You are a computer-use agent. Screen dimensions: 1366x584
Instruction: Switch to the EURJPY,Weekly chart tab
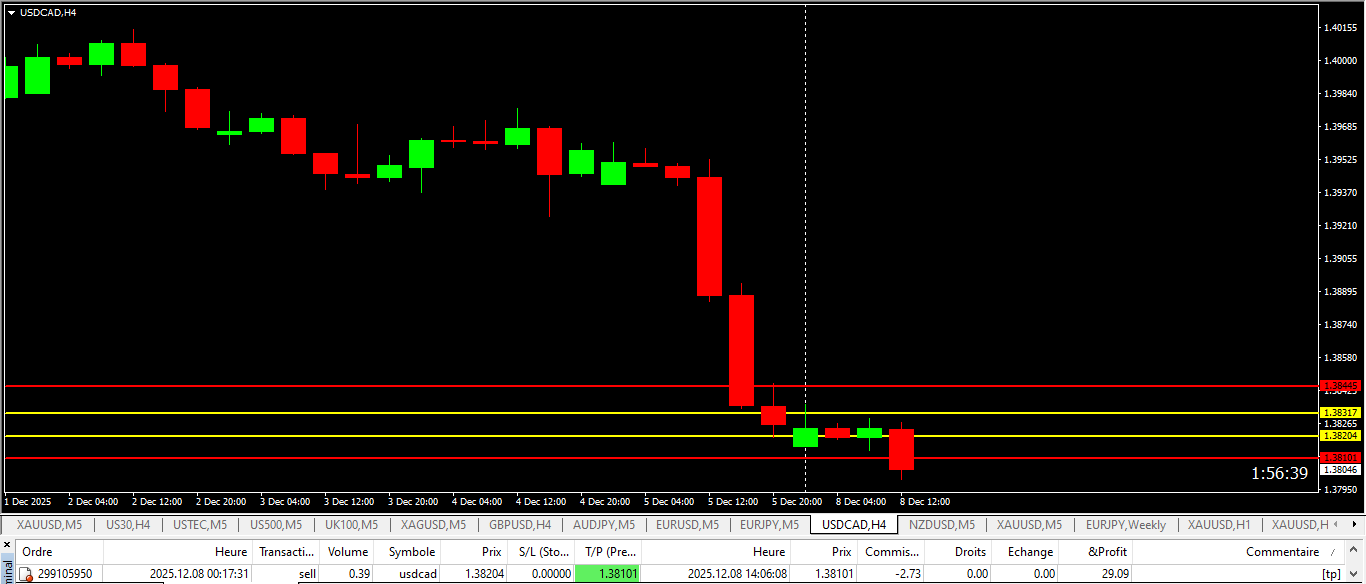[x=1126, y=524]
